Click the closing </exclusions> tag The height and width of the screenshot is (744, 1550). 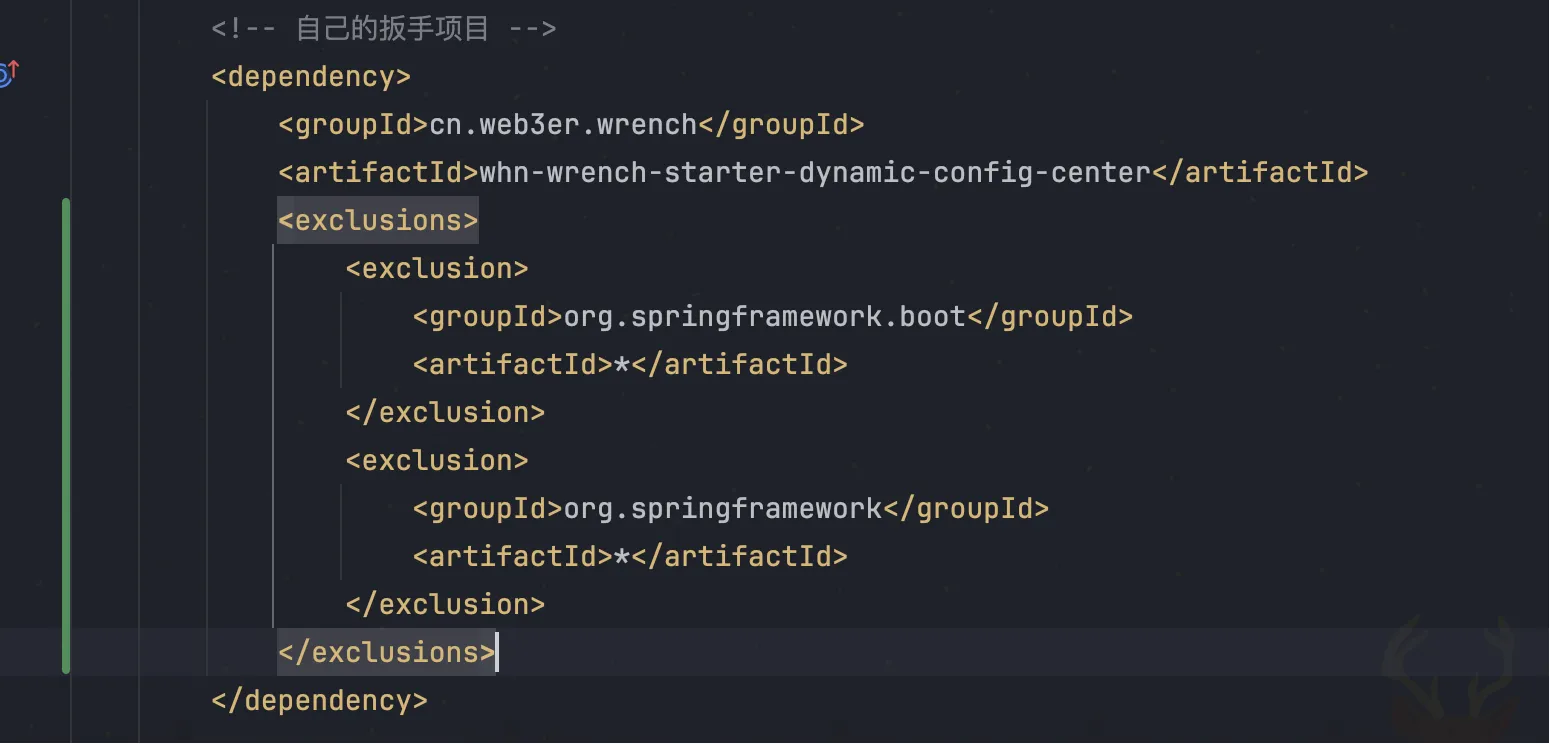(386, 653)
